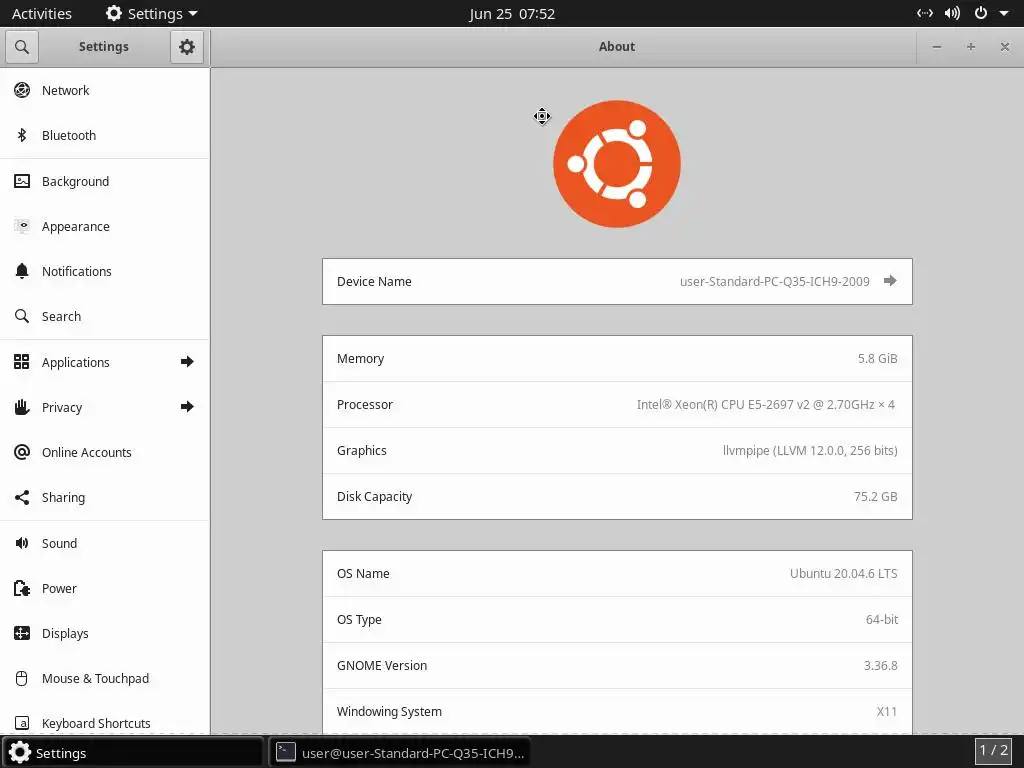This screenshot has height=768, width=1024.
Task: Click the Keyboard Shortcuts icon
Action: pos(22,723)
